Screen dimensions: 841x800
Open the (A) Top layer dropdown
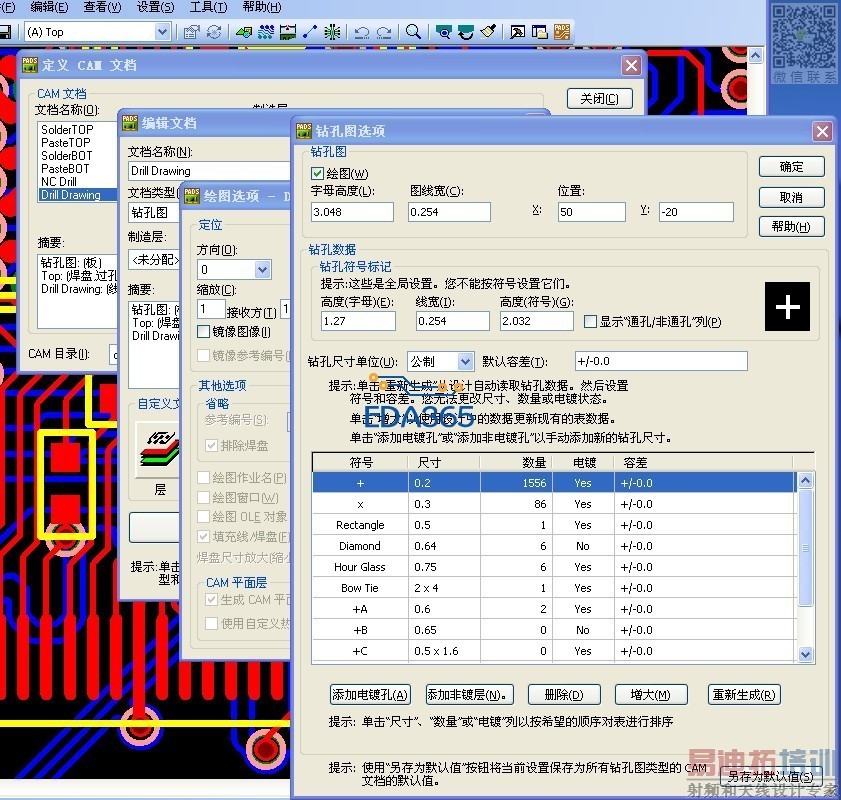pos(163,32)
